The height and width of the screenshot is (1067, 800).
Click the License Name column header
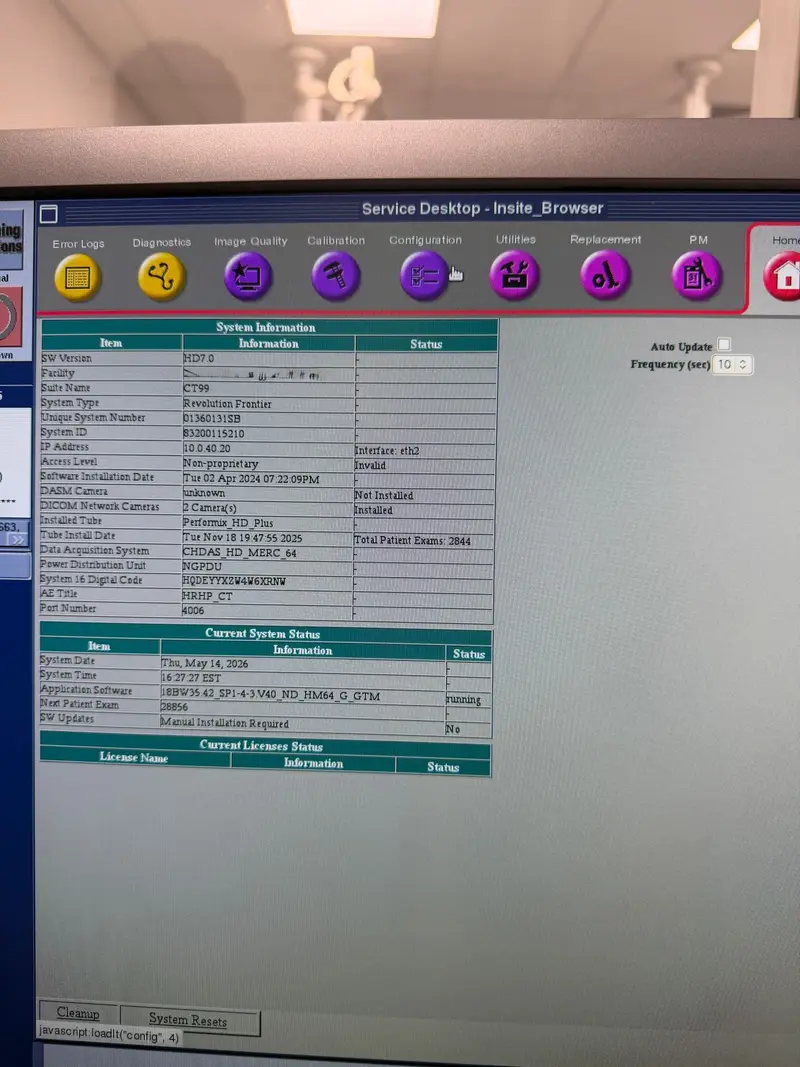(x=133, y=757)
